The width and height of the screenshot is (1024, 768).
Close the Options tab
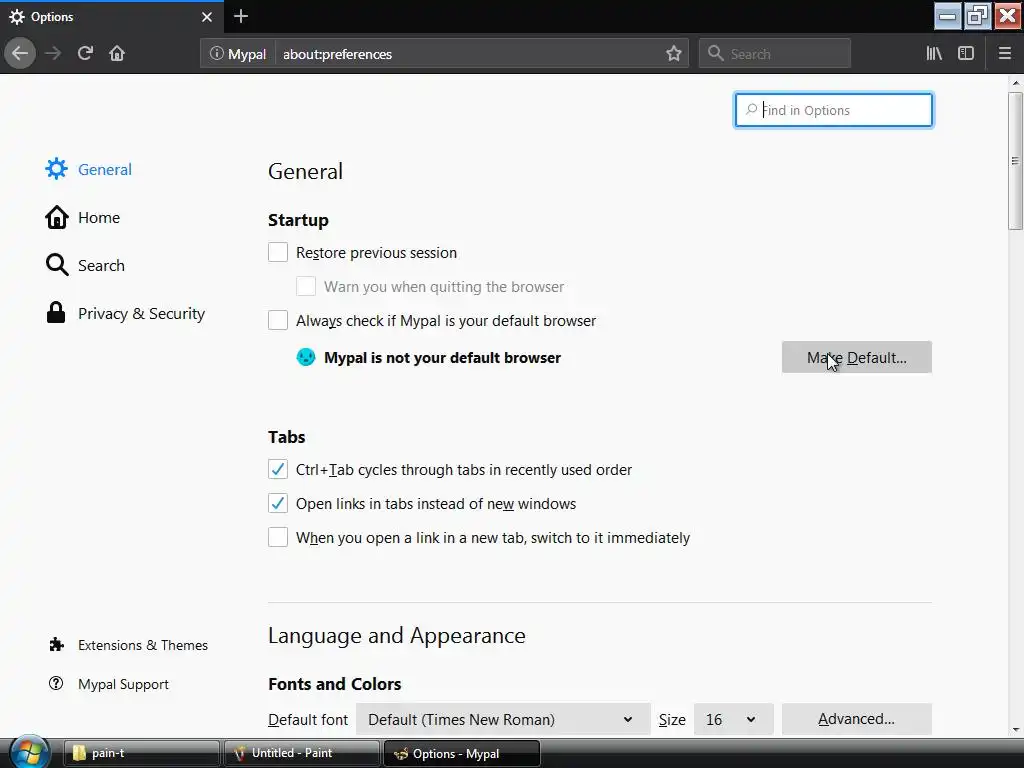[x=207, y=17]
